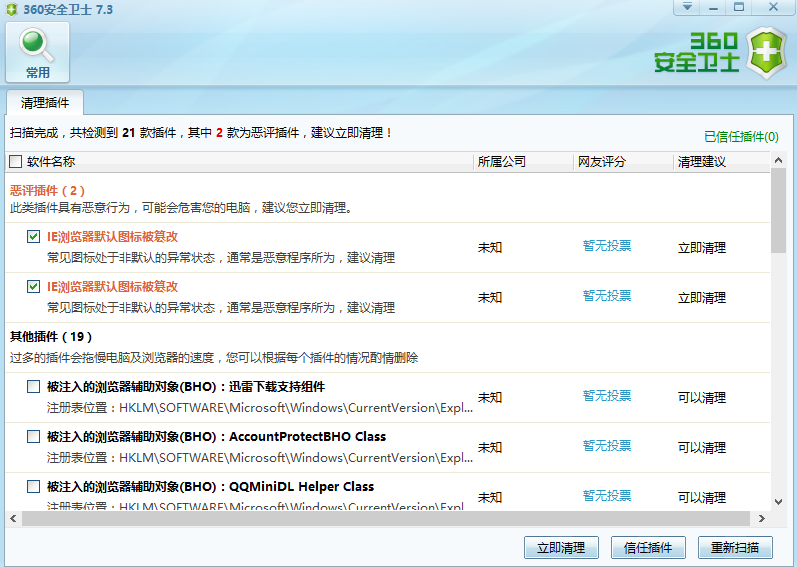The height and width of the screenshot is (567, 797).
Task: Click 立即清理 suggestion in first IE icon row
Action: point(702,248)
